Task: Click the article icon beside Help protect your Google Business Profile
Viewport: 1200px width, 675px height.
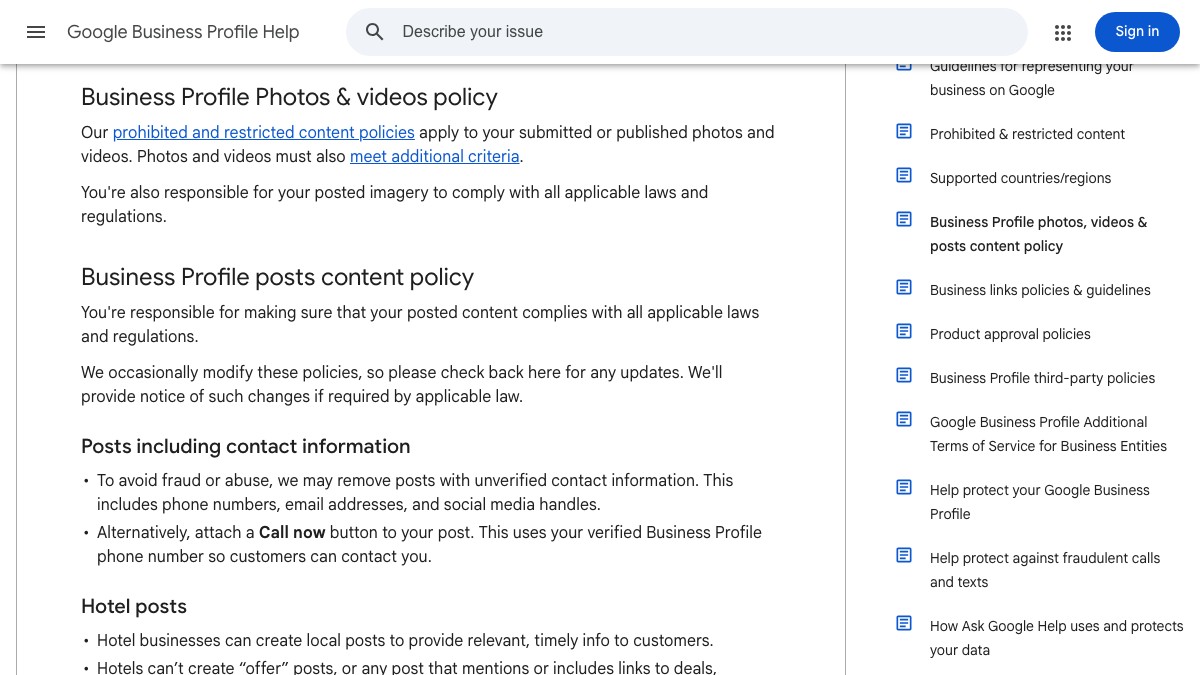Action: click(904, 487)
